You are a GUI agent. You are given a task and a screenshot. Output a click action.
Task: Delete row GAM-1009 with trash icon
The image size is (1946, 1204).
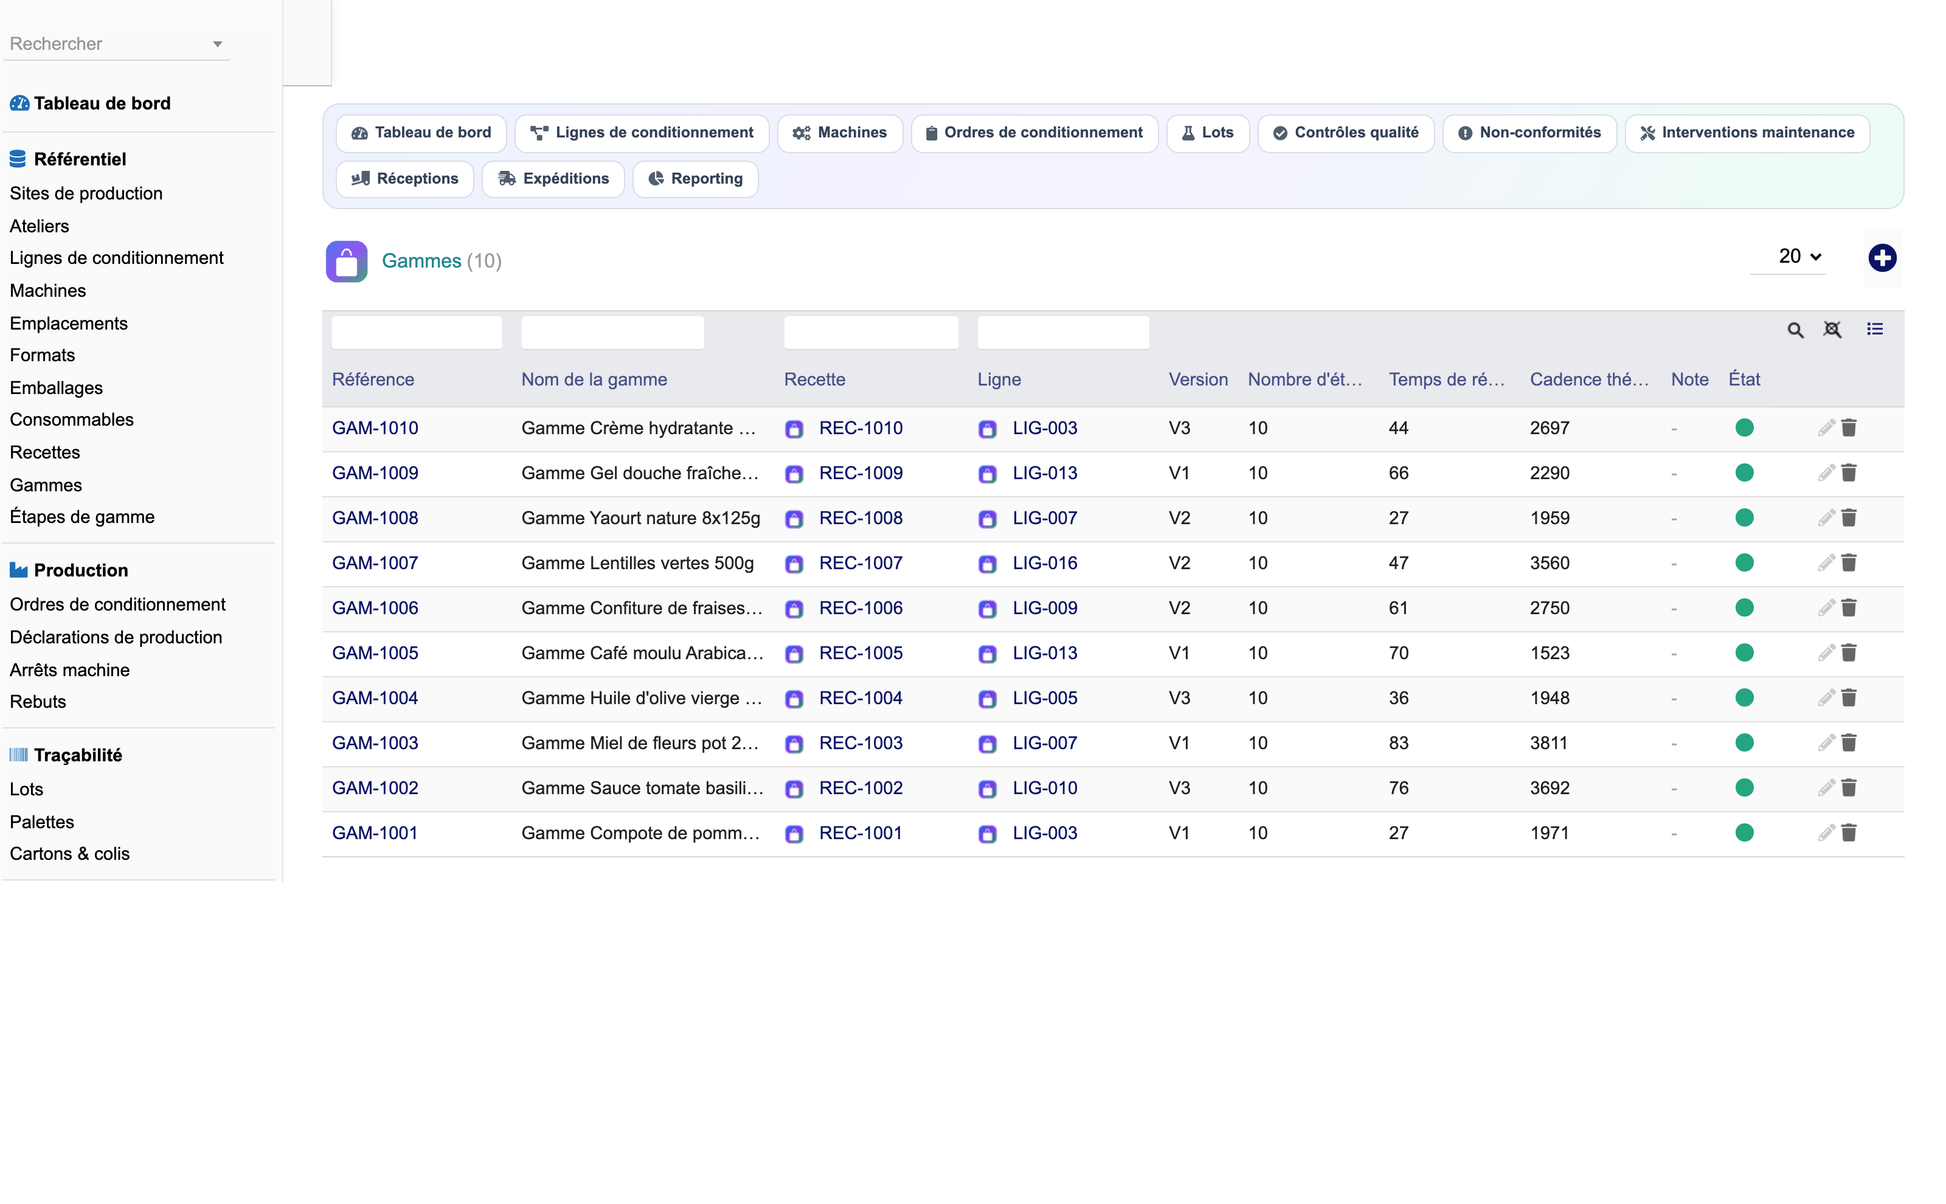click(1849, 473)
